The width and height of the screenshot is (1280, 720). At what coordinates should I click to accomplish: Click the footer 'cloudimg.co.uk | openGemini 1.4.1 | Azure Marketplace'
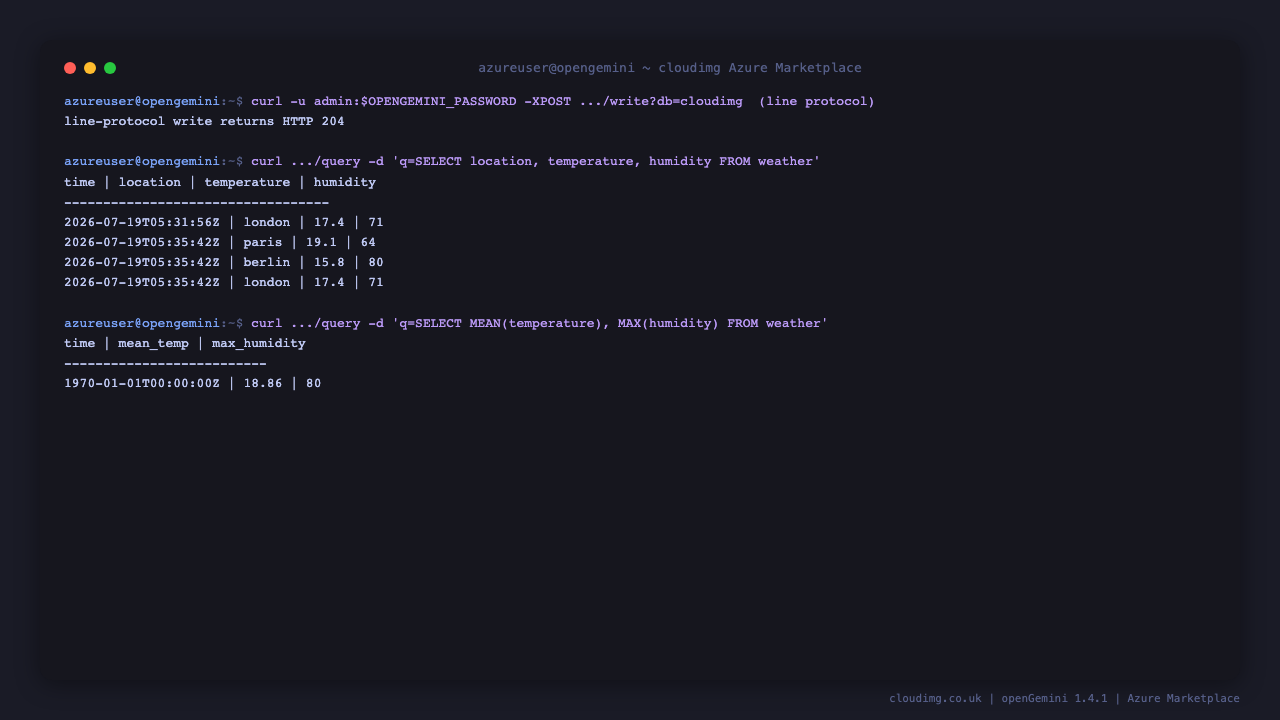coord(1064,699)
